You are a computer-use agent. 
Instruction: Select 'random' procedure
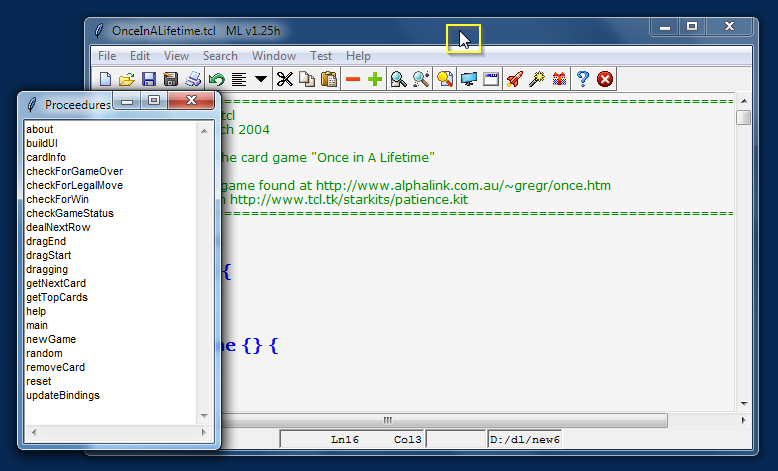45,353
